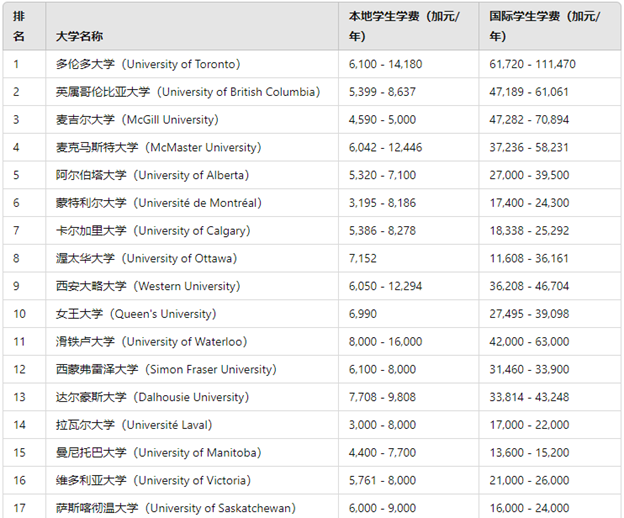
Task: Select the University of Ottawa cell
Action: (x=192, y=258)
